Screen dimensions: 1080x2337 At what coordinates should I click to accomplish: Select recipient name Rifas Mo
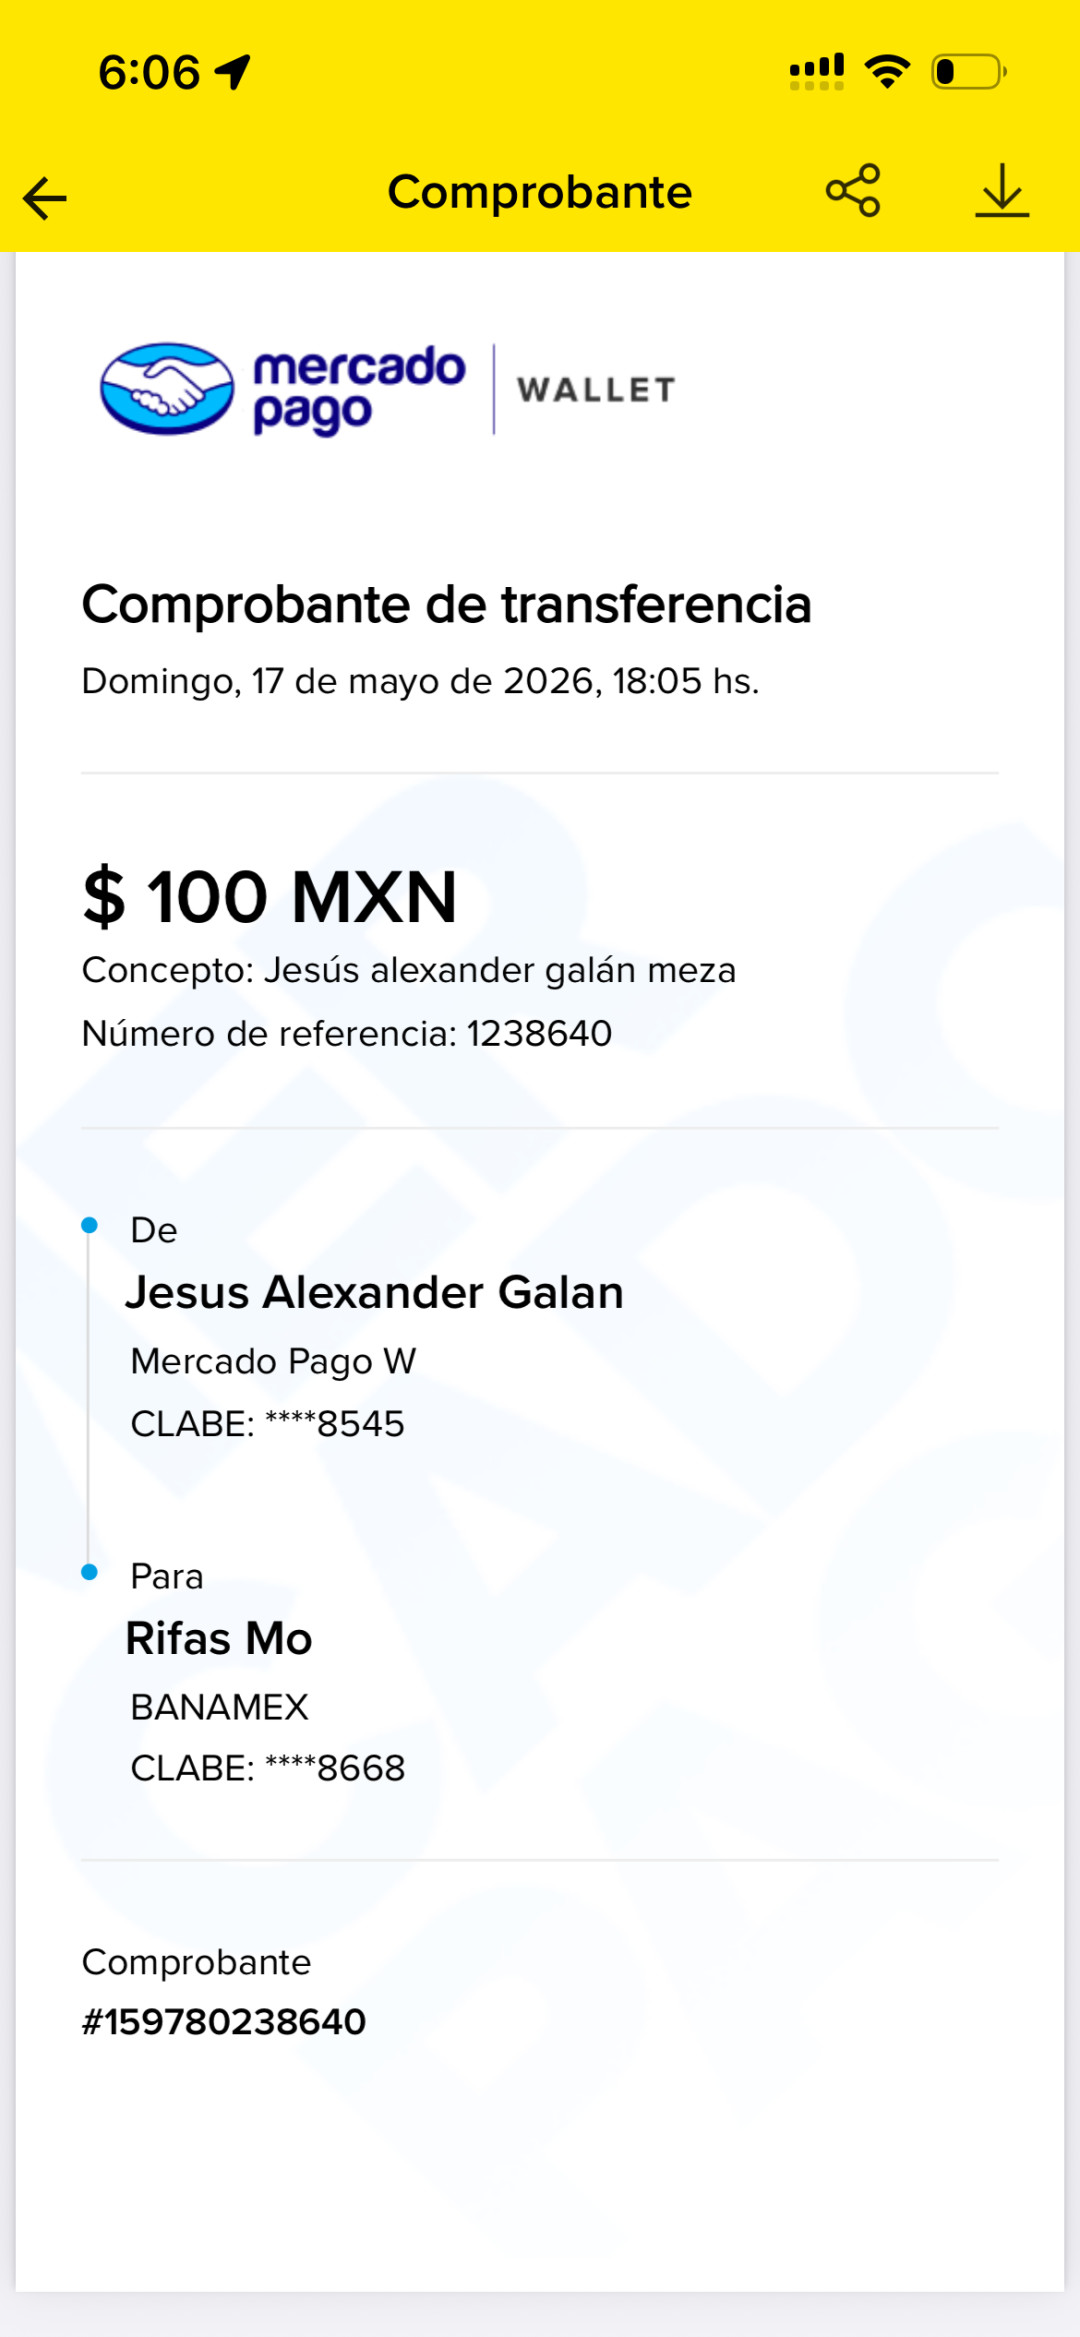pos(219,1638)
